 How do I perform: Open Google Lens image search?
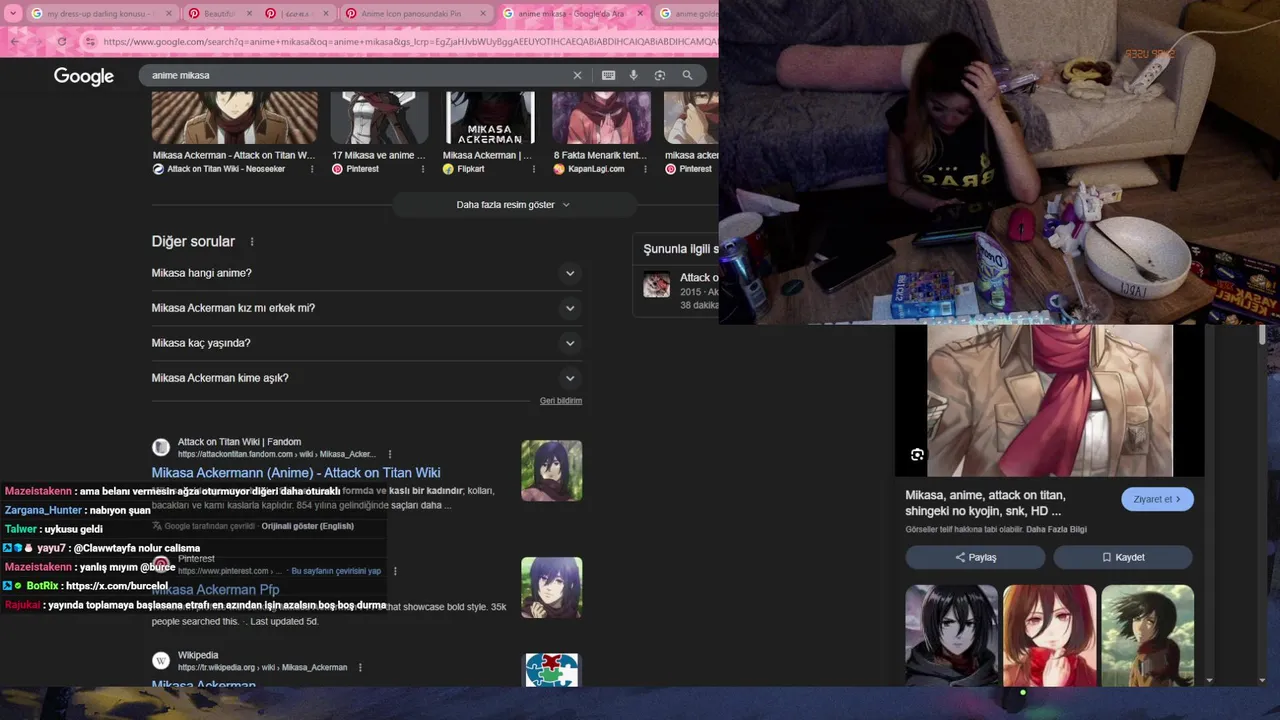tap(660, 75)
